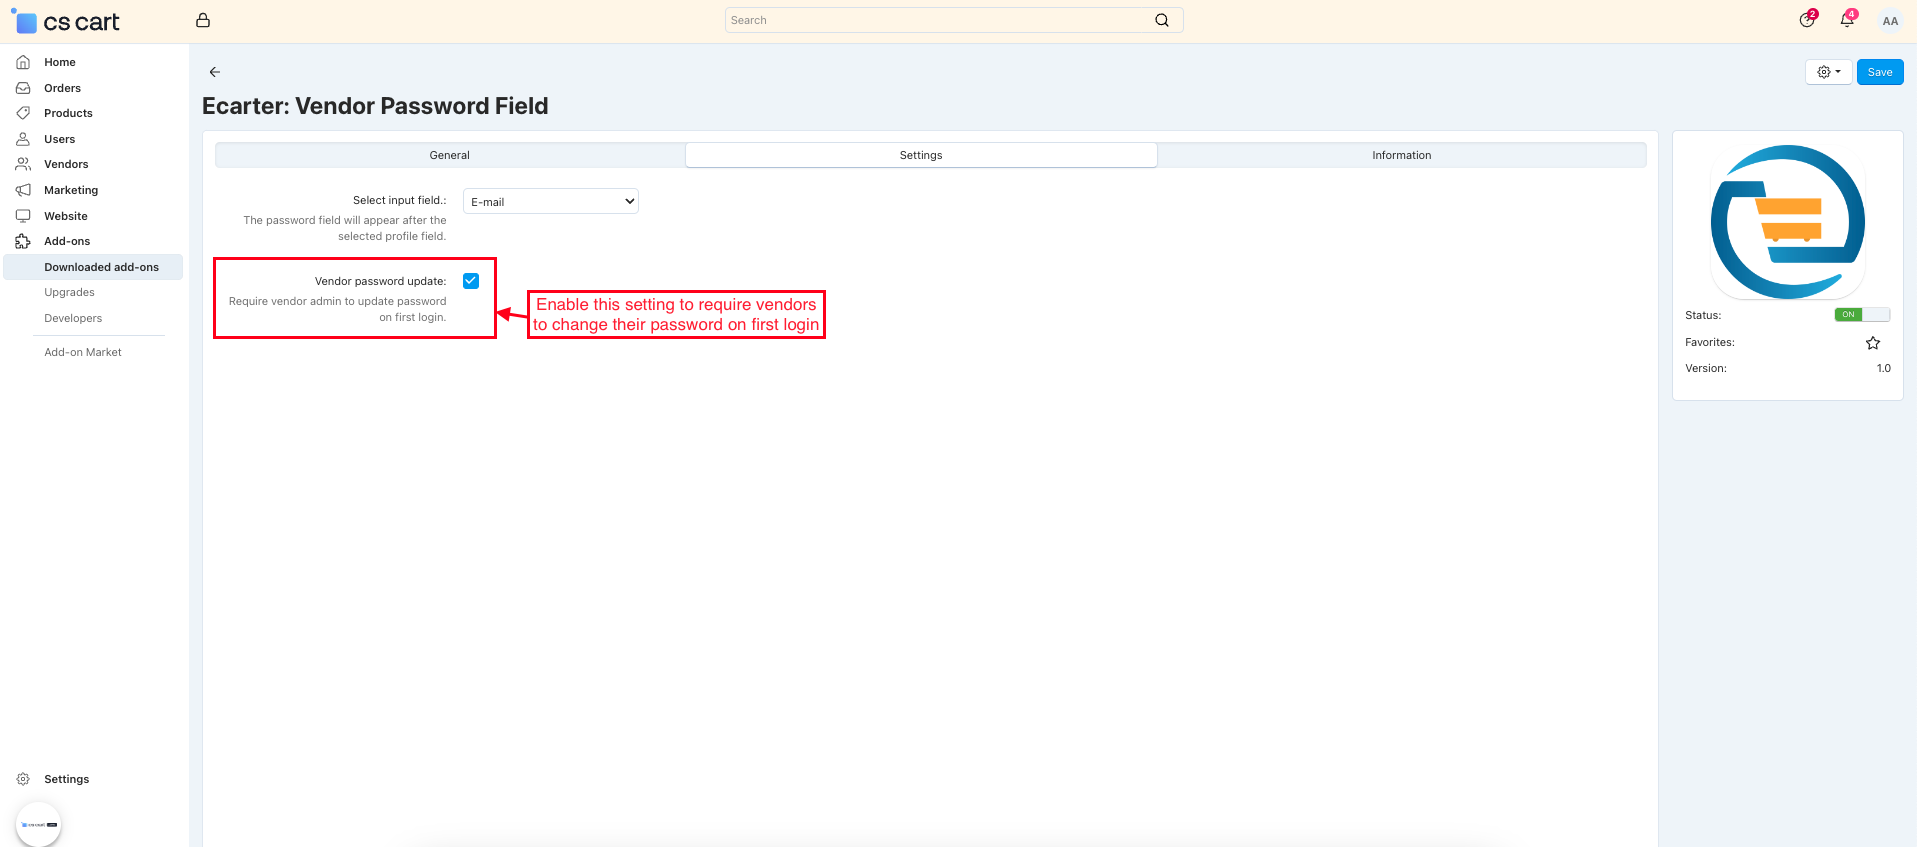Open the help center icon with badge
This screenshot has height=847, width=1917.
[x=1807, y=20]
